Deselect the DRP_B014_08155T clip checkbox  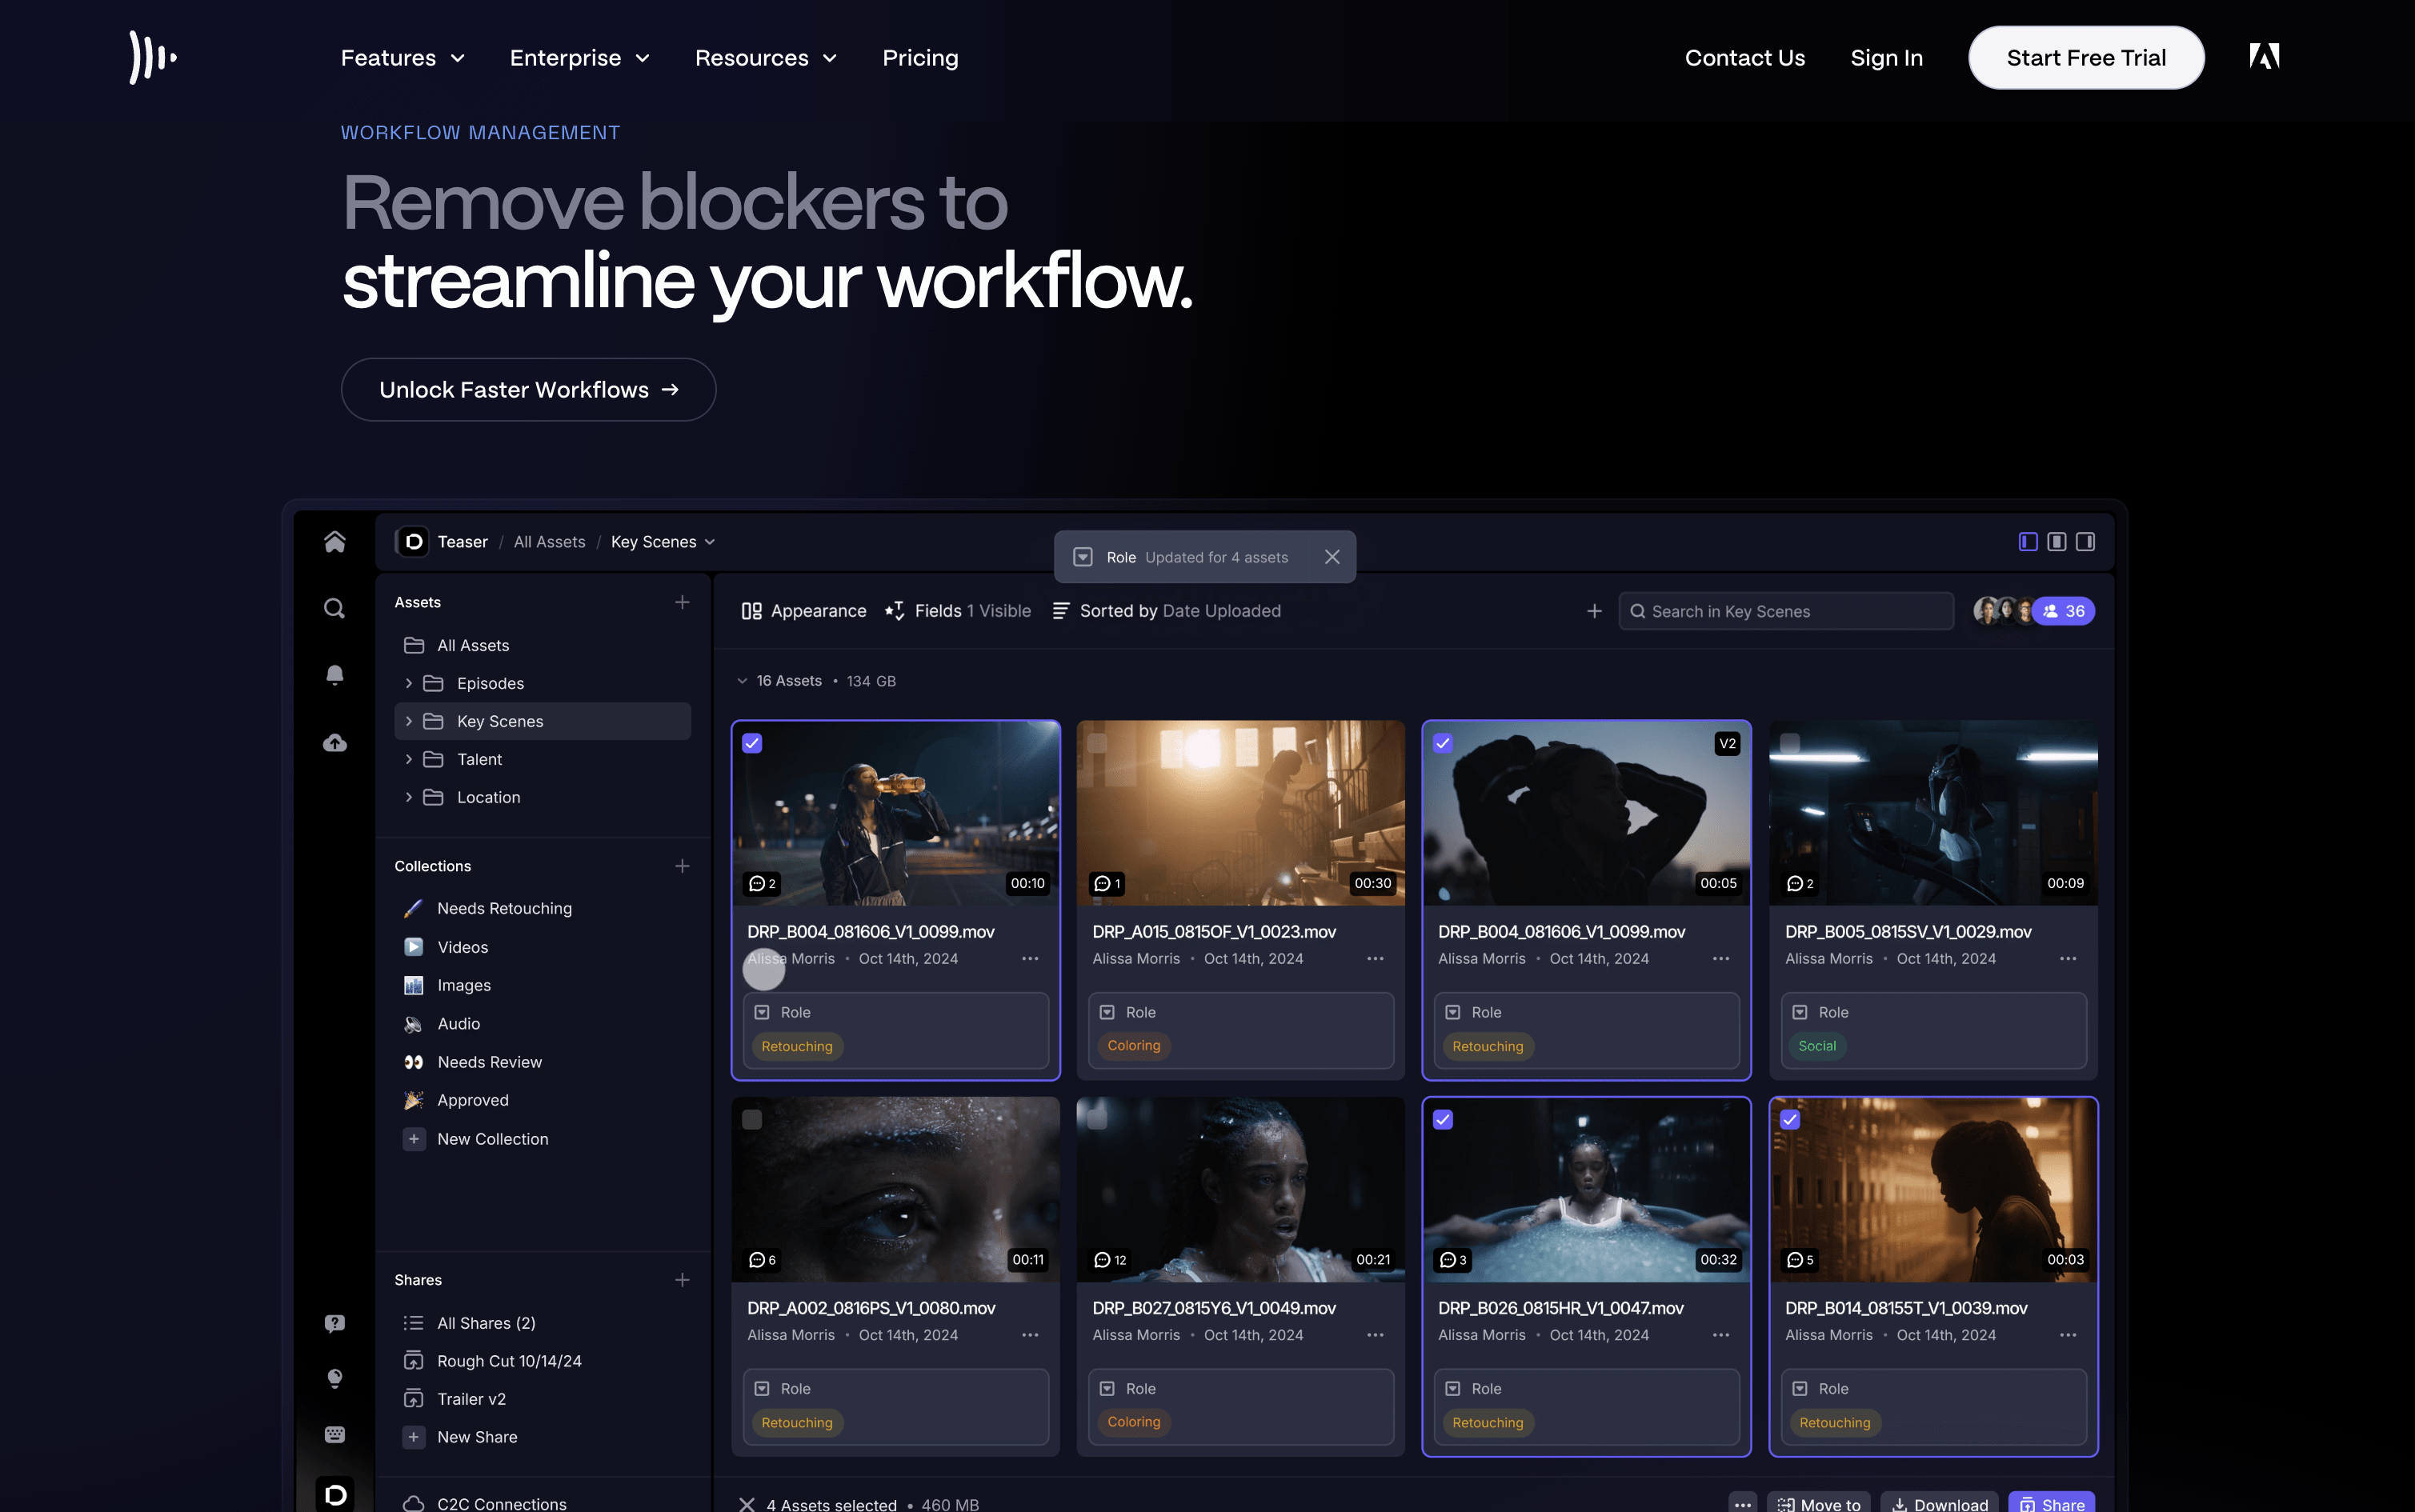pyautogui.click(x=1790, y=1120)
